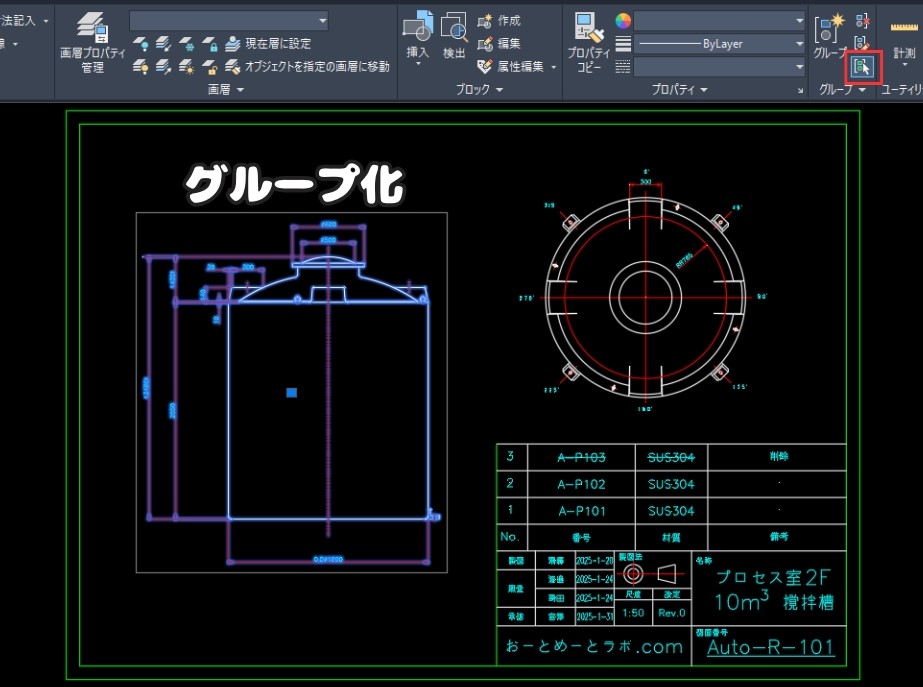Viewport: 923px width, 687px height.
Task: Click the layer unlock open-padlock icon
Action: 210,67
